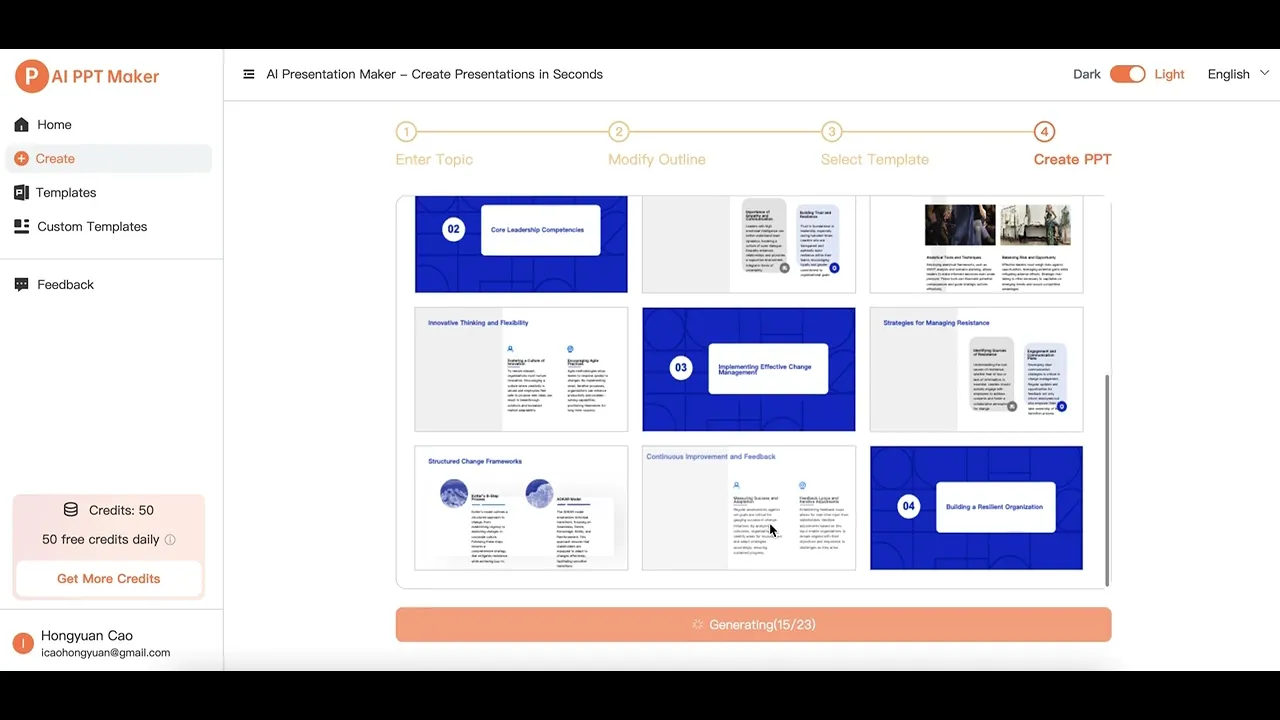This screenshot has width=1280, height=720.
Task: Open Templates via its sidebar icon
Action: click(22, 192)
